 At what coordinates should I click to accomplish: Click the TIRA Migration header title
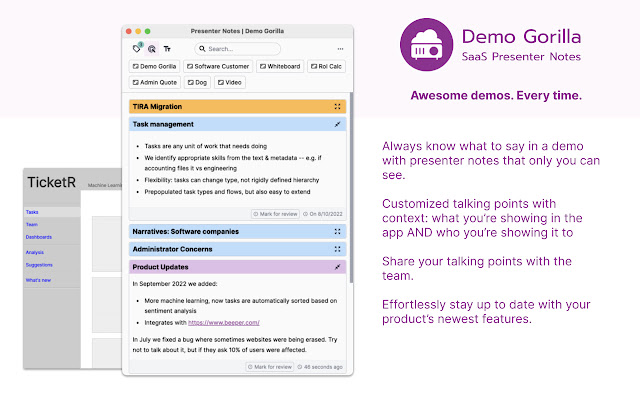(157, 107)
